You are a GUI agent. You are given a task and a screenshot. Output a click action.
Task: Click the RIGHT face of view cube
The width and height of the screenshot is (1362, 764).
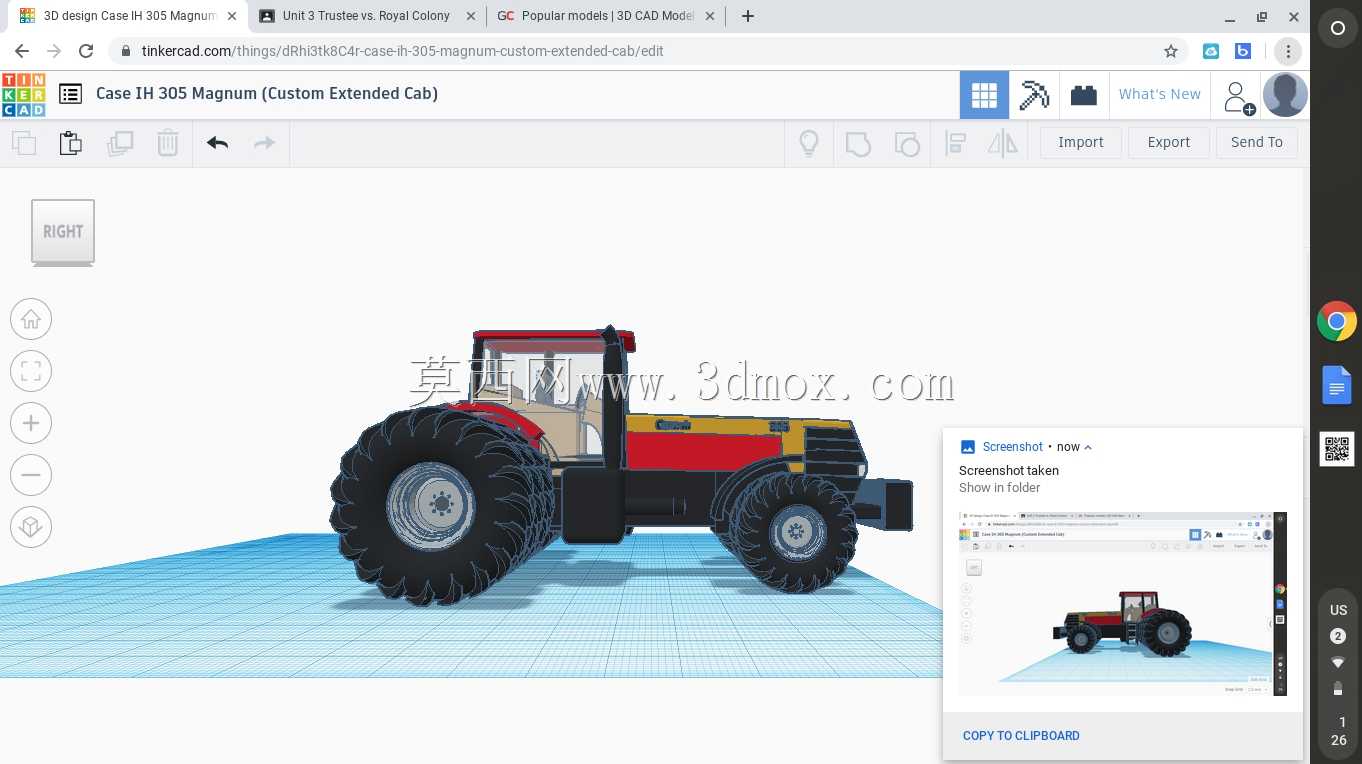point(63,231)
